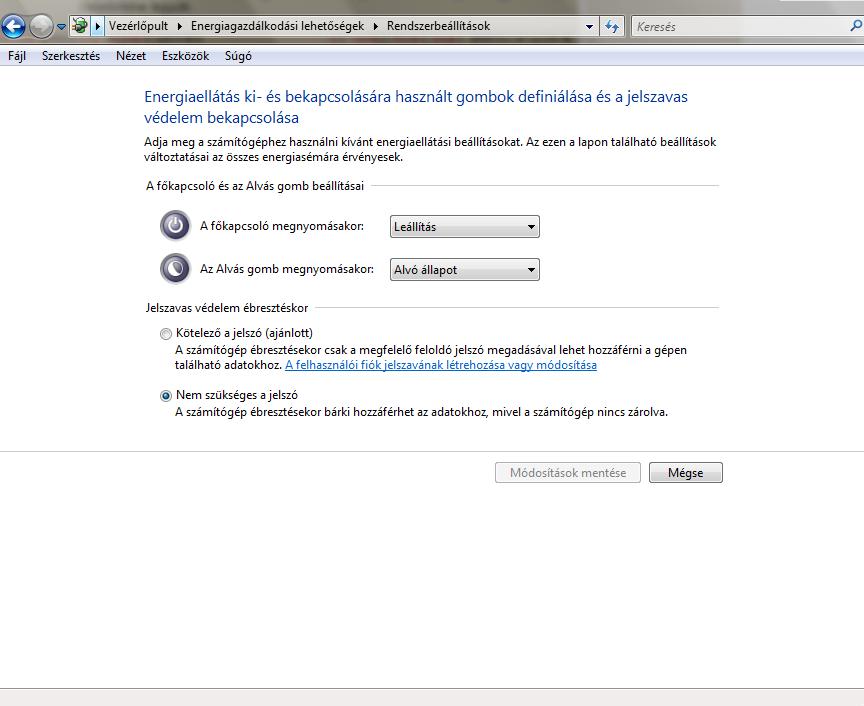864x706 pixels.
Task: Click the power button icon
Action: click(x=175, y=225)
